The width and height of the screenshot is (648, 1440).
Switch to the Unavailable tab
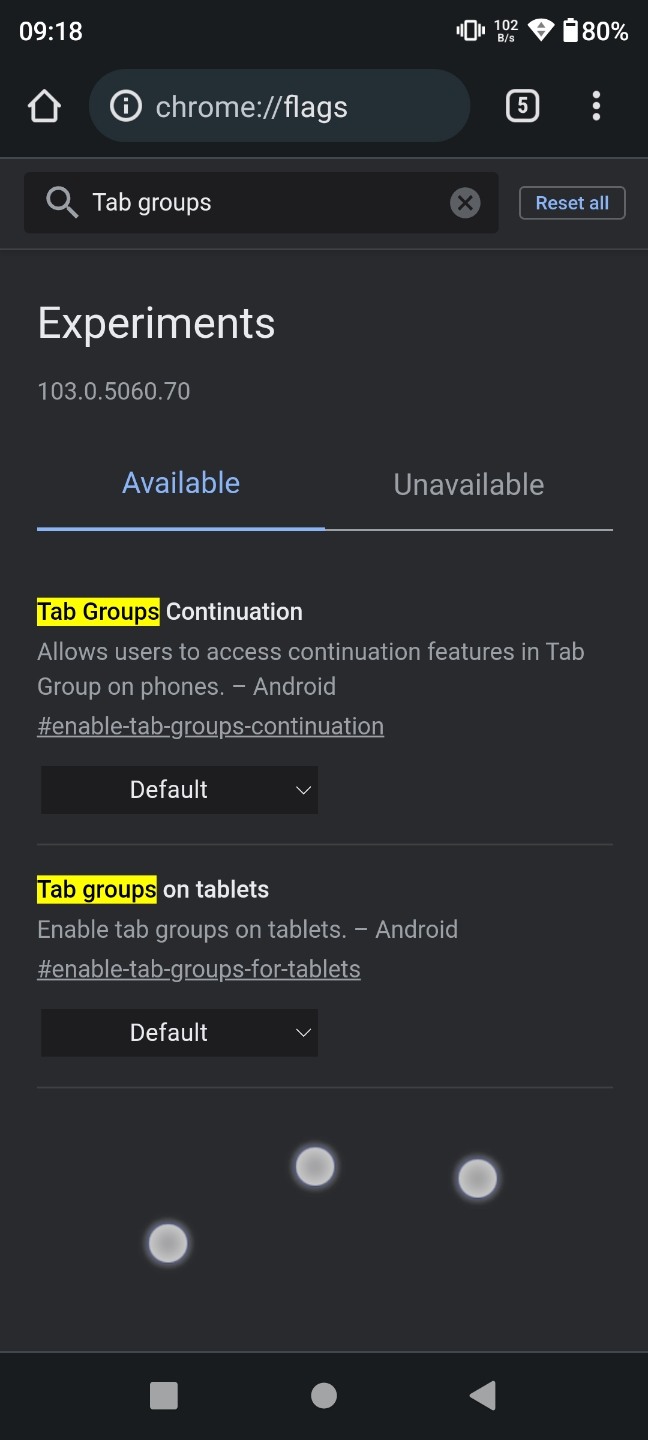469,484
